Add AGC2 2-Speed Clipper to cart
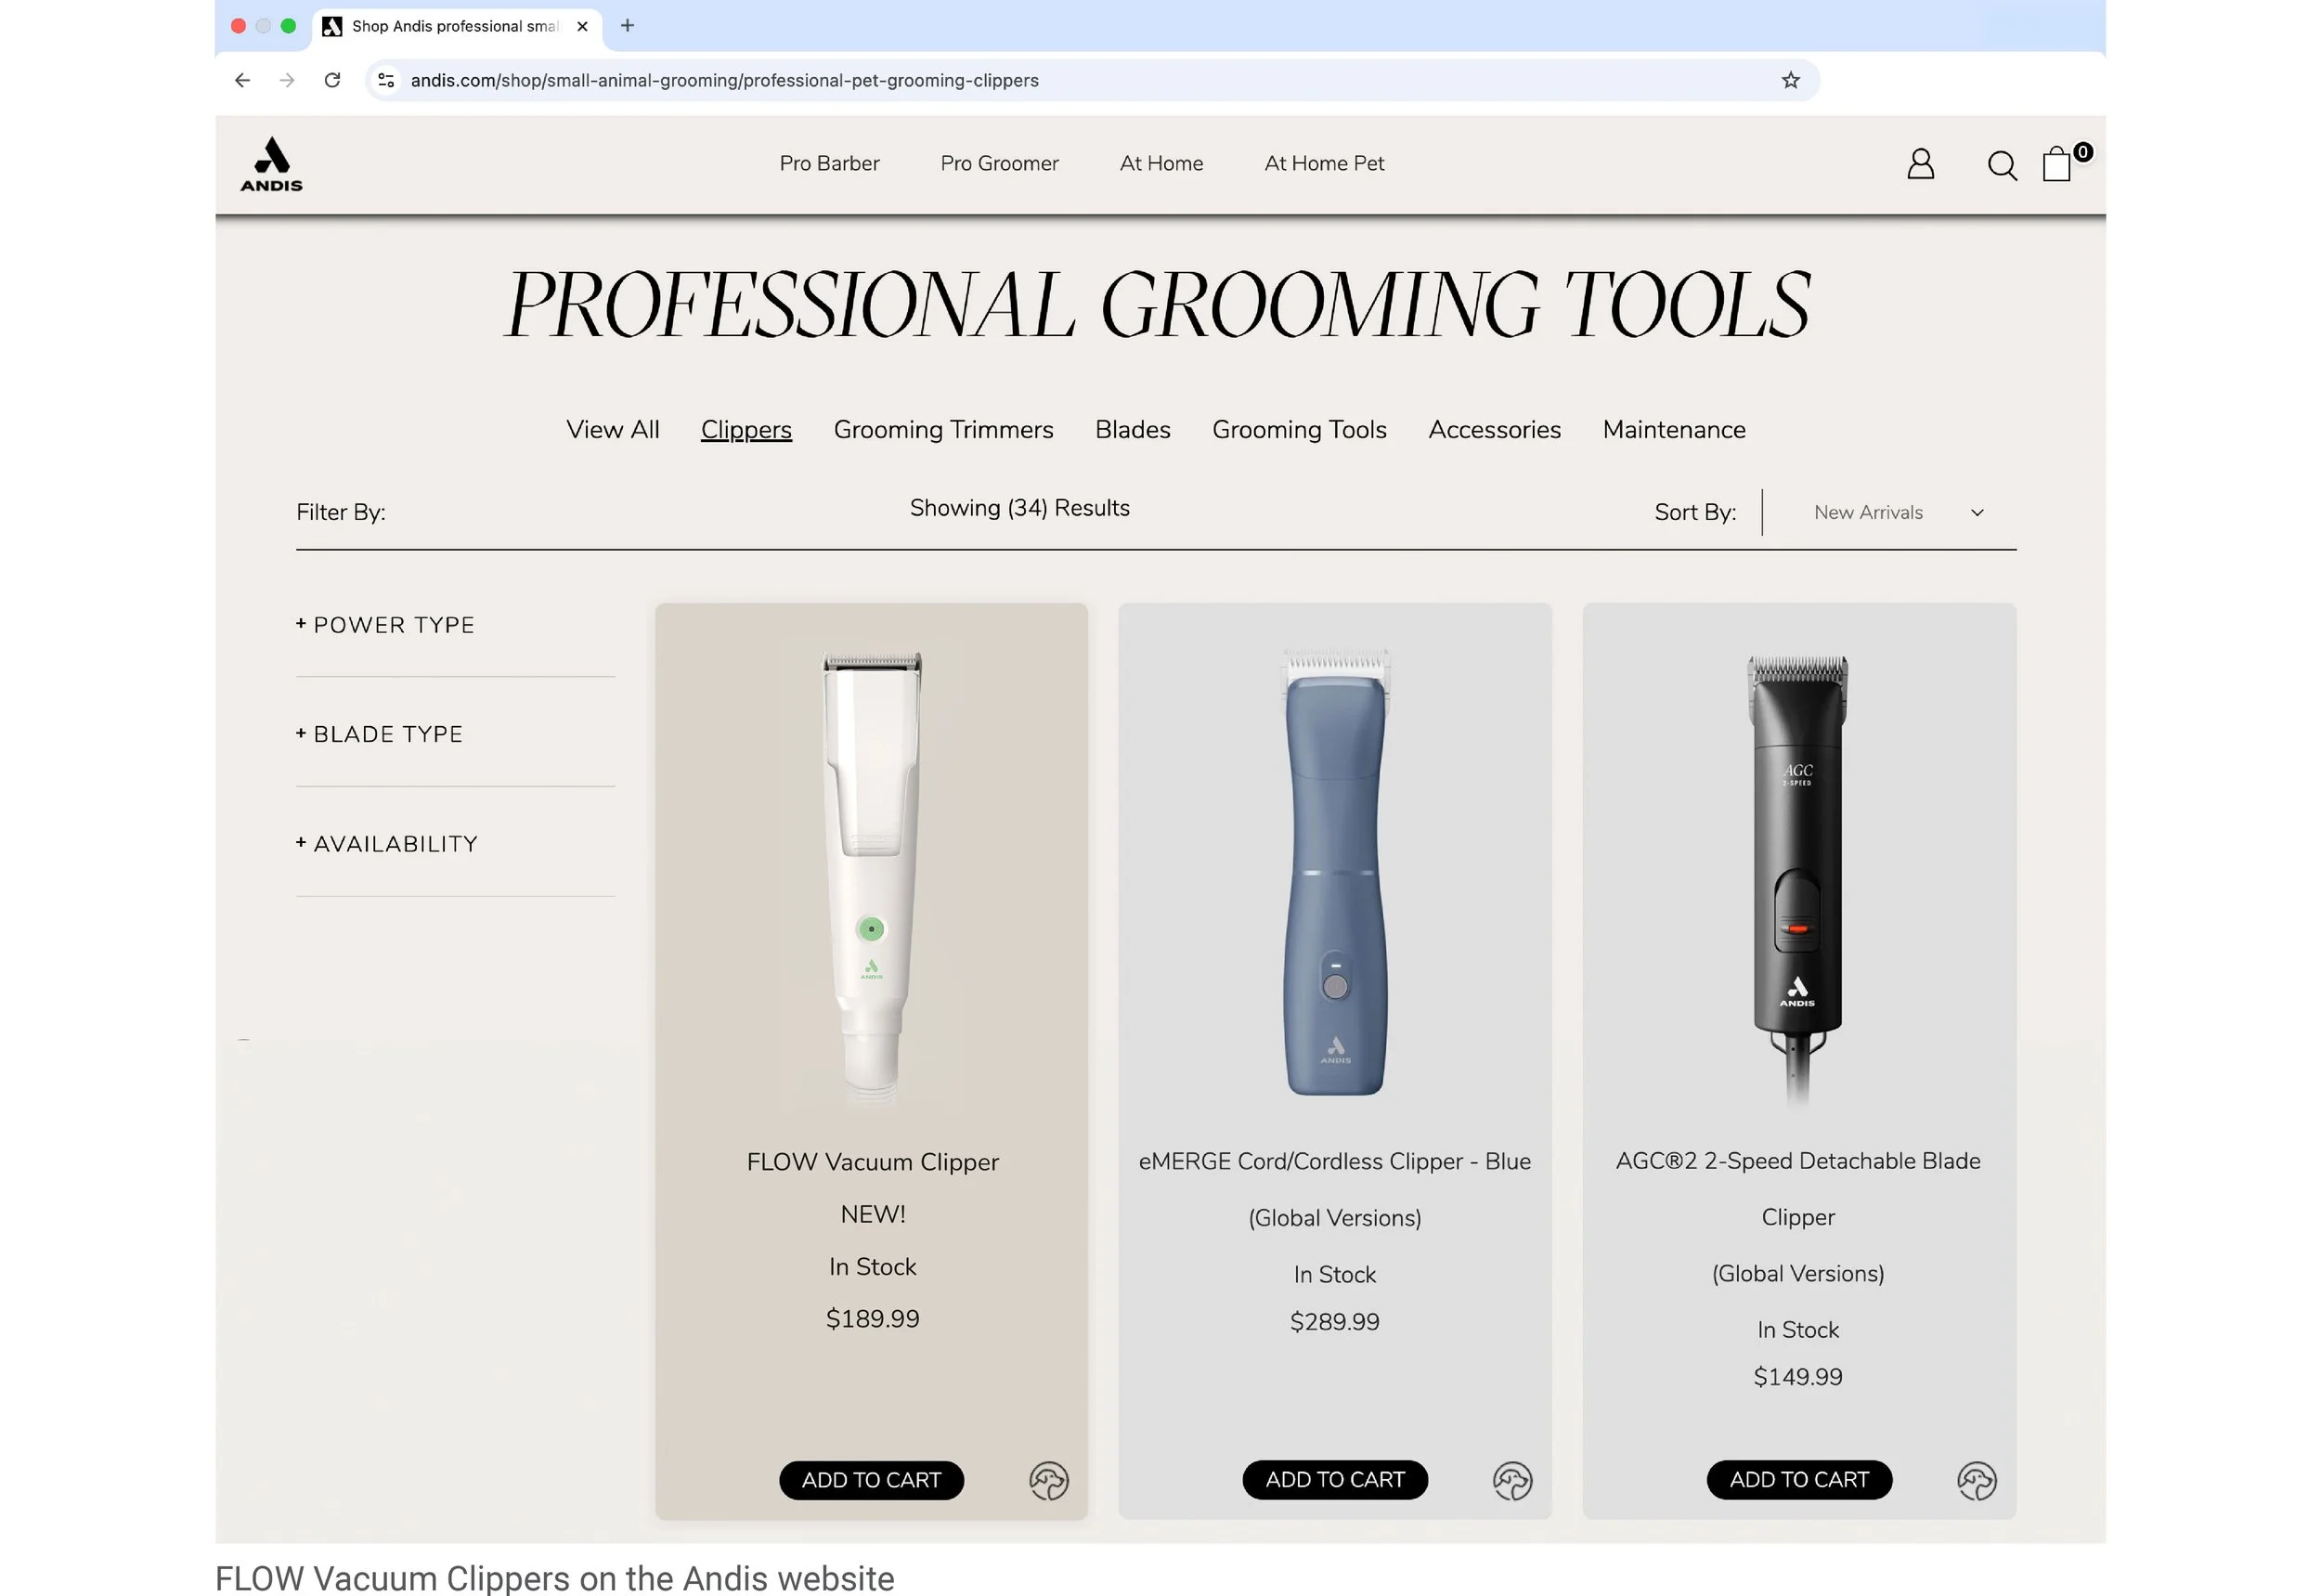This screenshot has height=1596, width=2321. click(1798, 1479)
